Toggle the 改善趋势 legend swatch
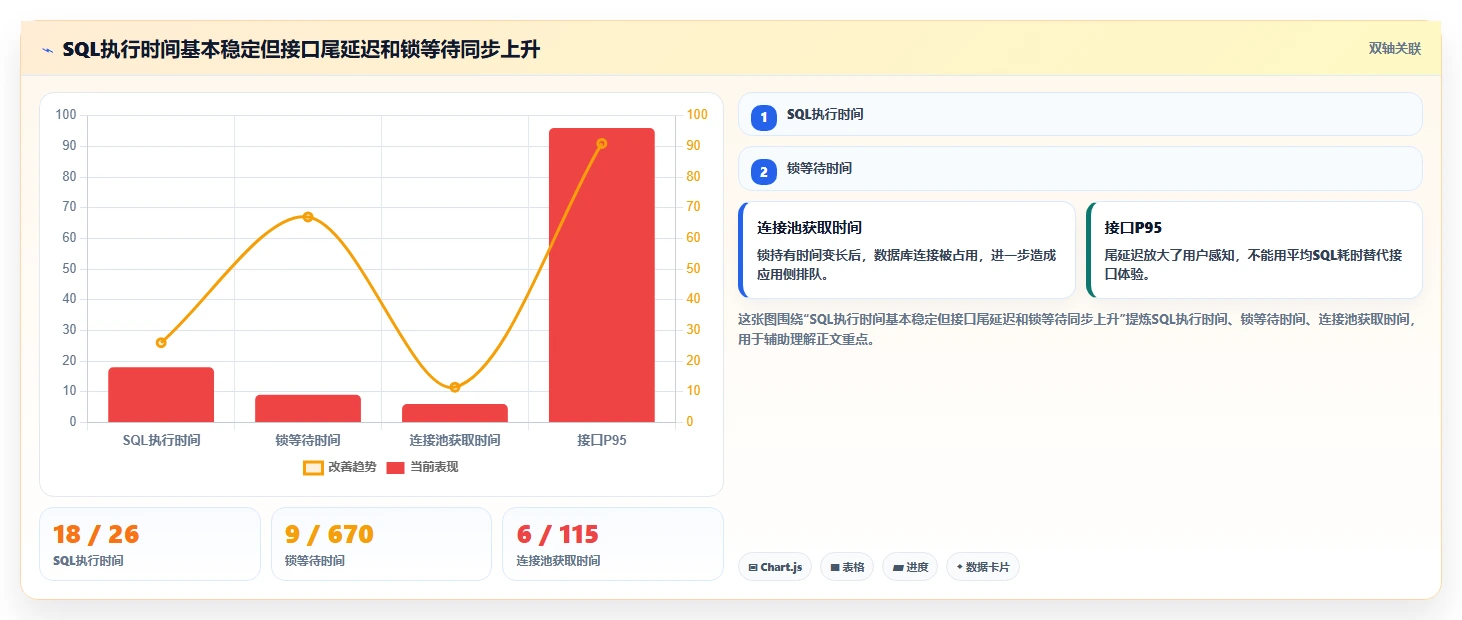Viewport: 1462px width, 620px height. 313,467
